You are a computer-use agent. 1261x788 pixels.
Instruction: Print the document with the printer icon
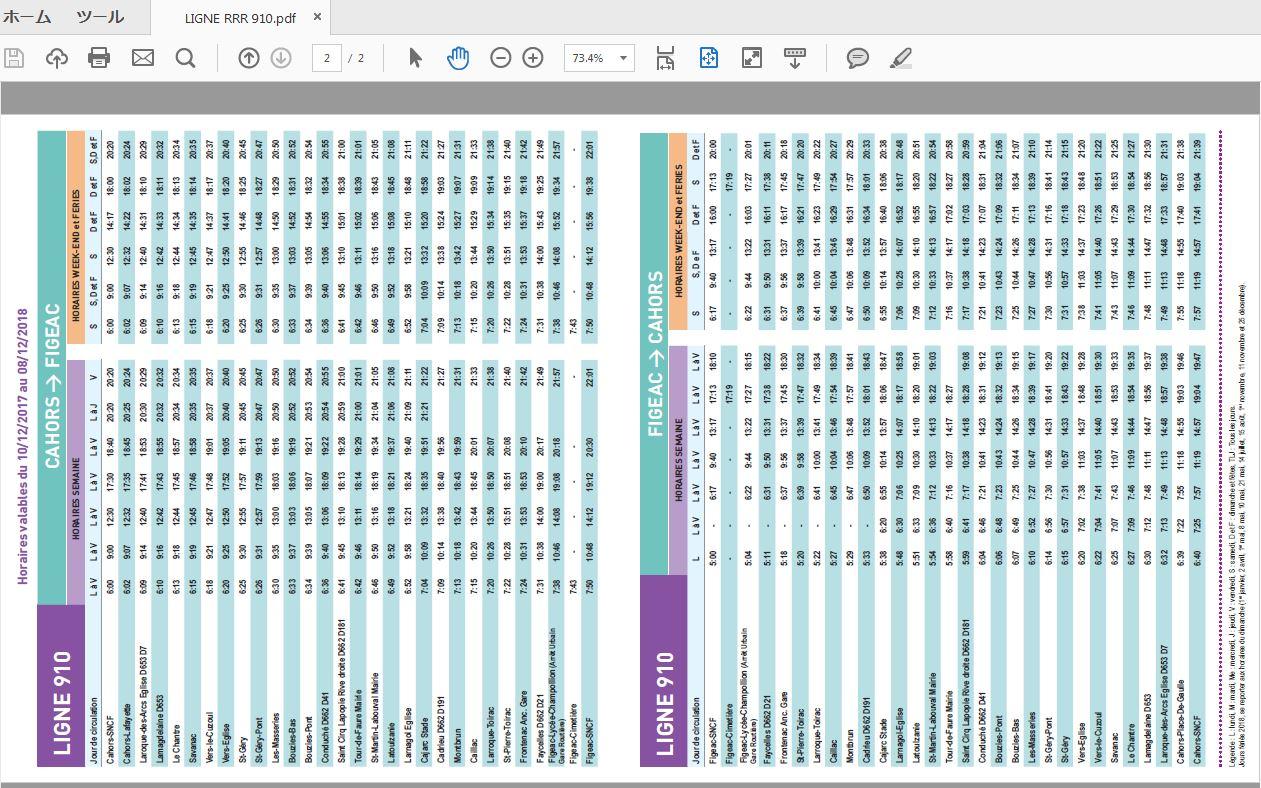[x=99, y=58]
